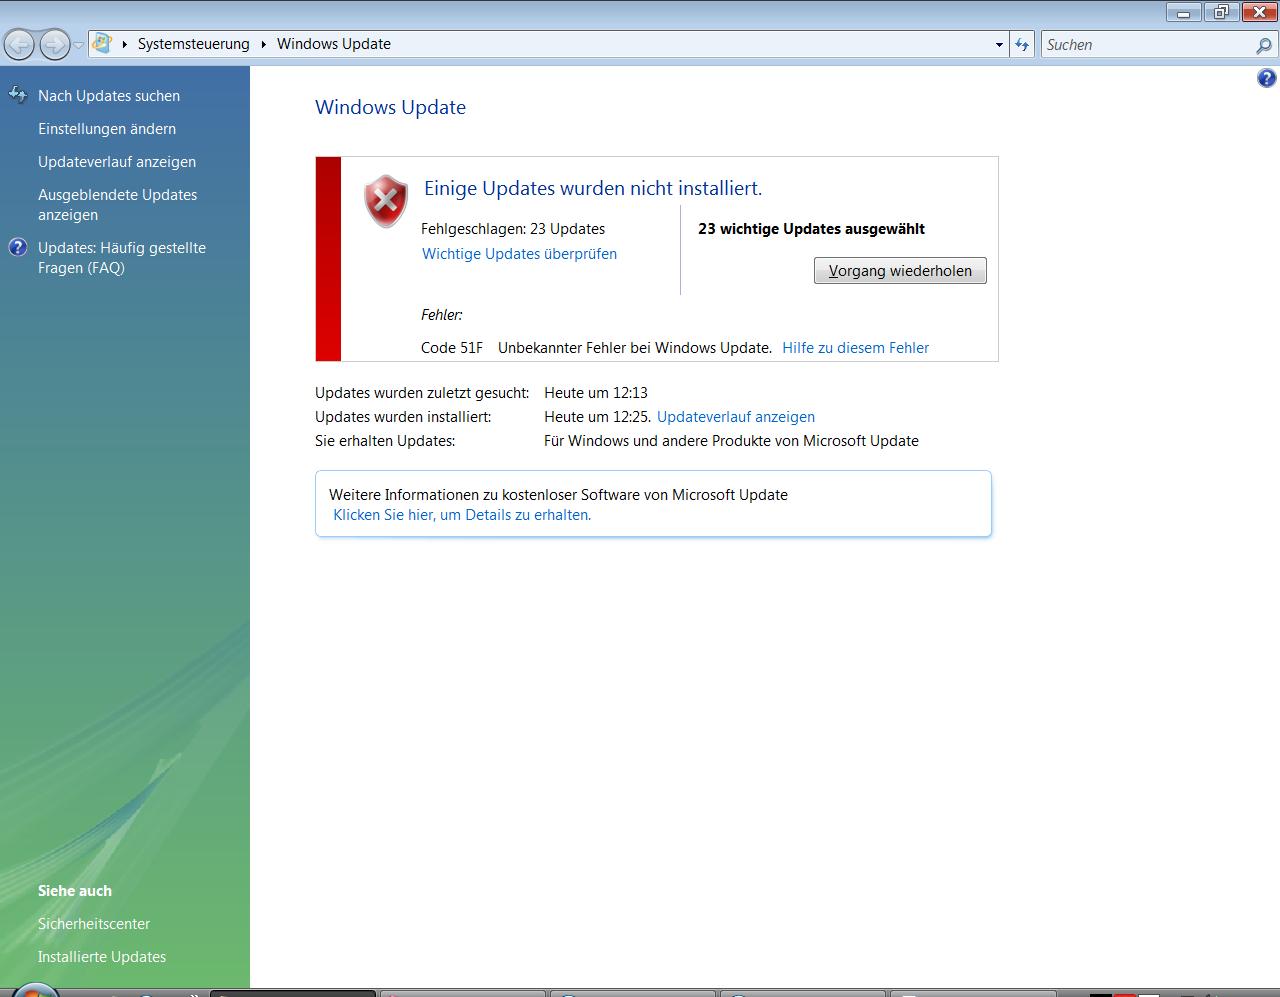Go back with the Back arrow button
Image resolution: width=1280 pixels, height=997 pixels.
pyautogui.click(x=20, y=44)
